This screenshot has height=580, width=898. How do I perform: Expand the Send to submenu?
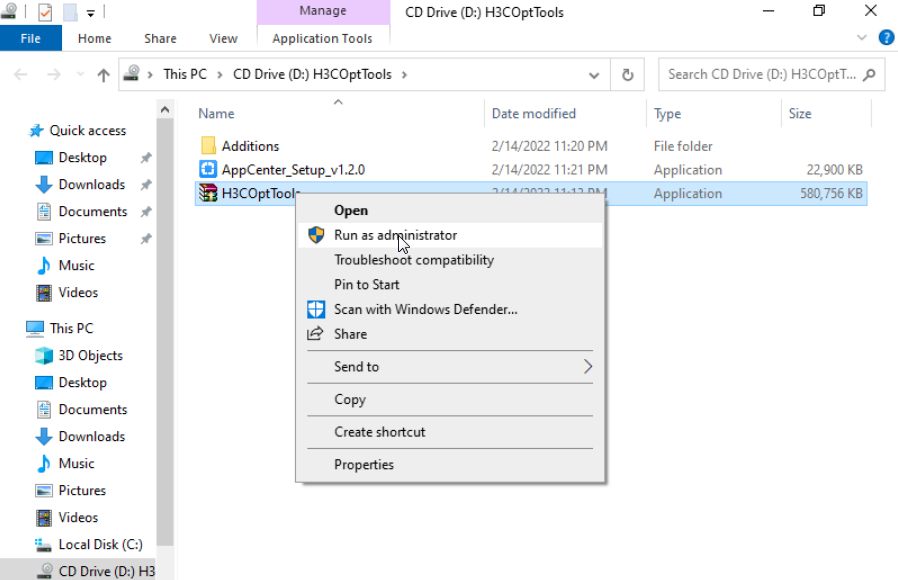(450, 366)
